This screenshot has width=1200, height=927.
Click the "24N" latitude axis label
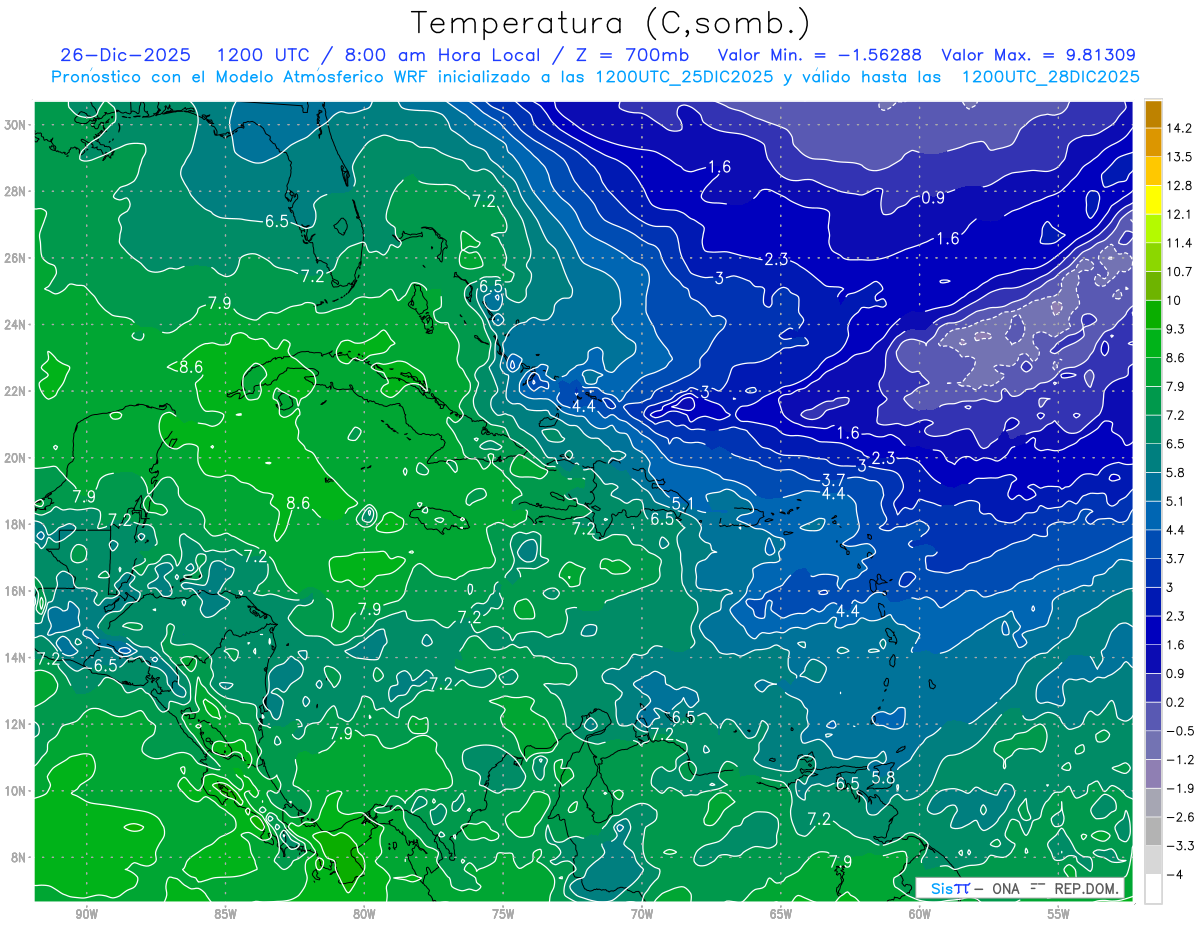click(15, 324)
